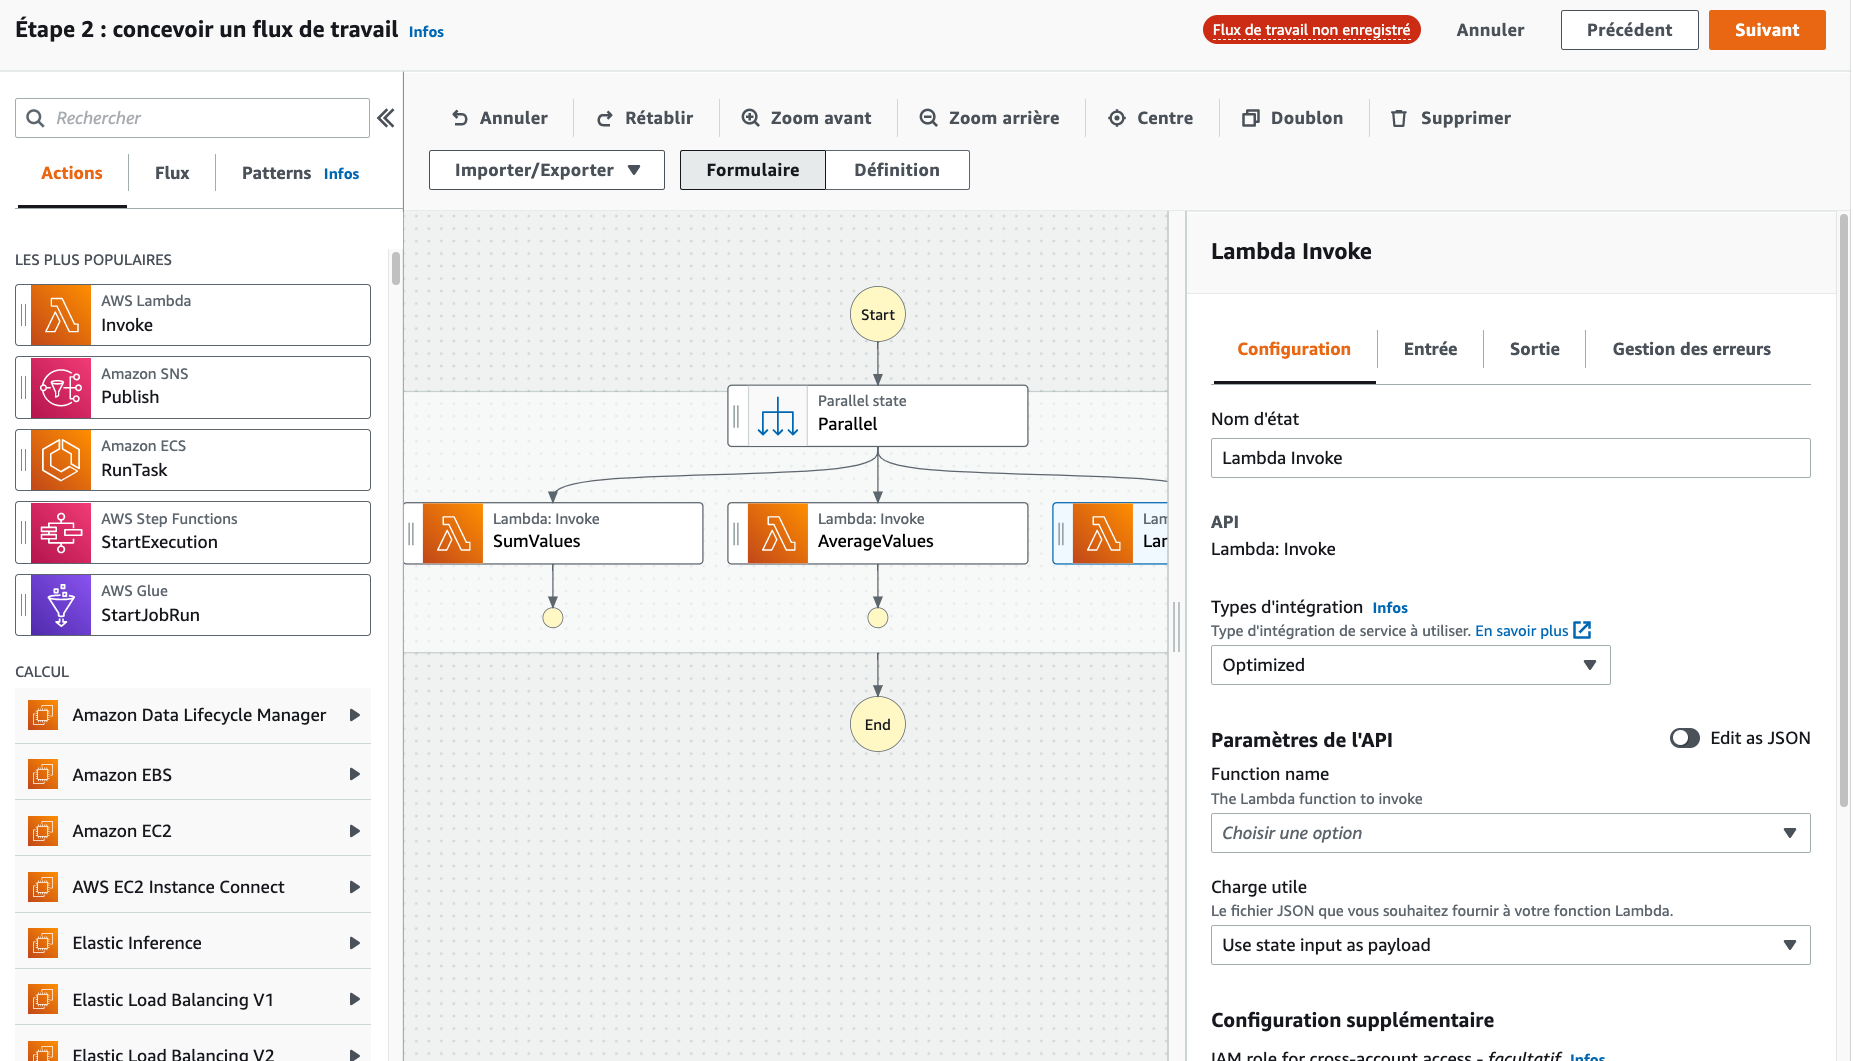
Task: Click the Amazon EC2 service icon
Action: pyautogui.click(x=43, y=830)
